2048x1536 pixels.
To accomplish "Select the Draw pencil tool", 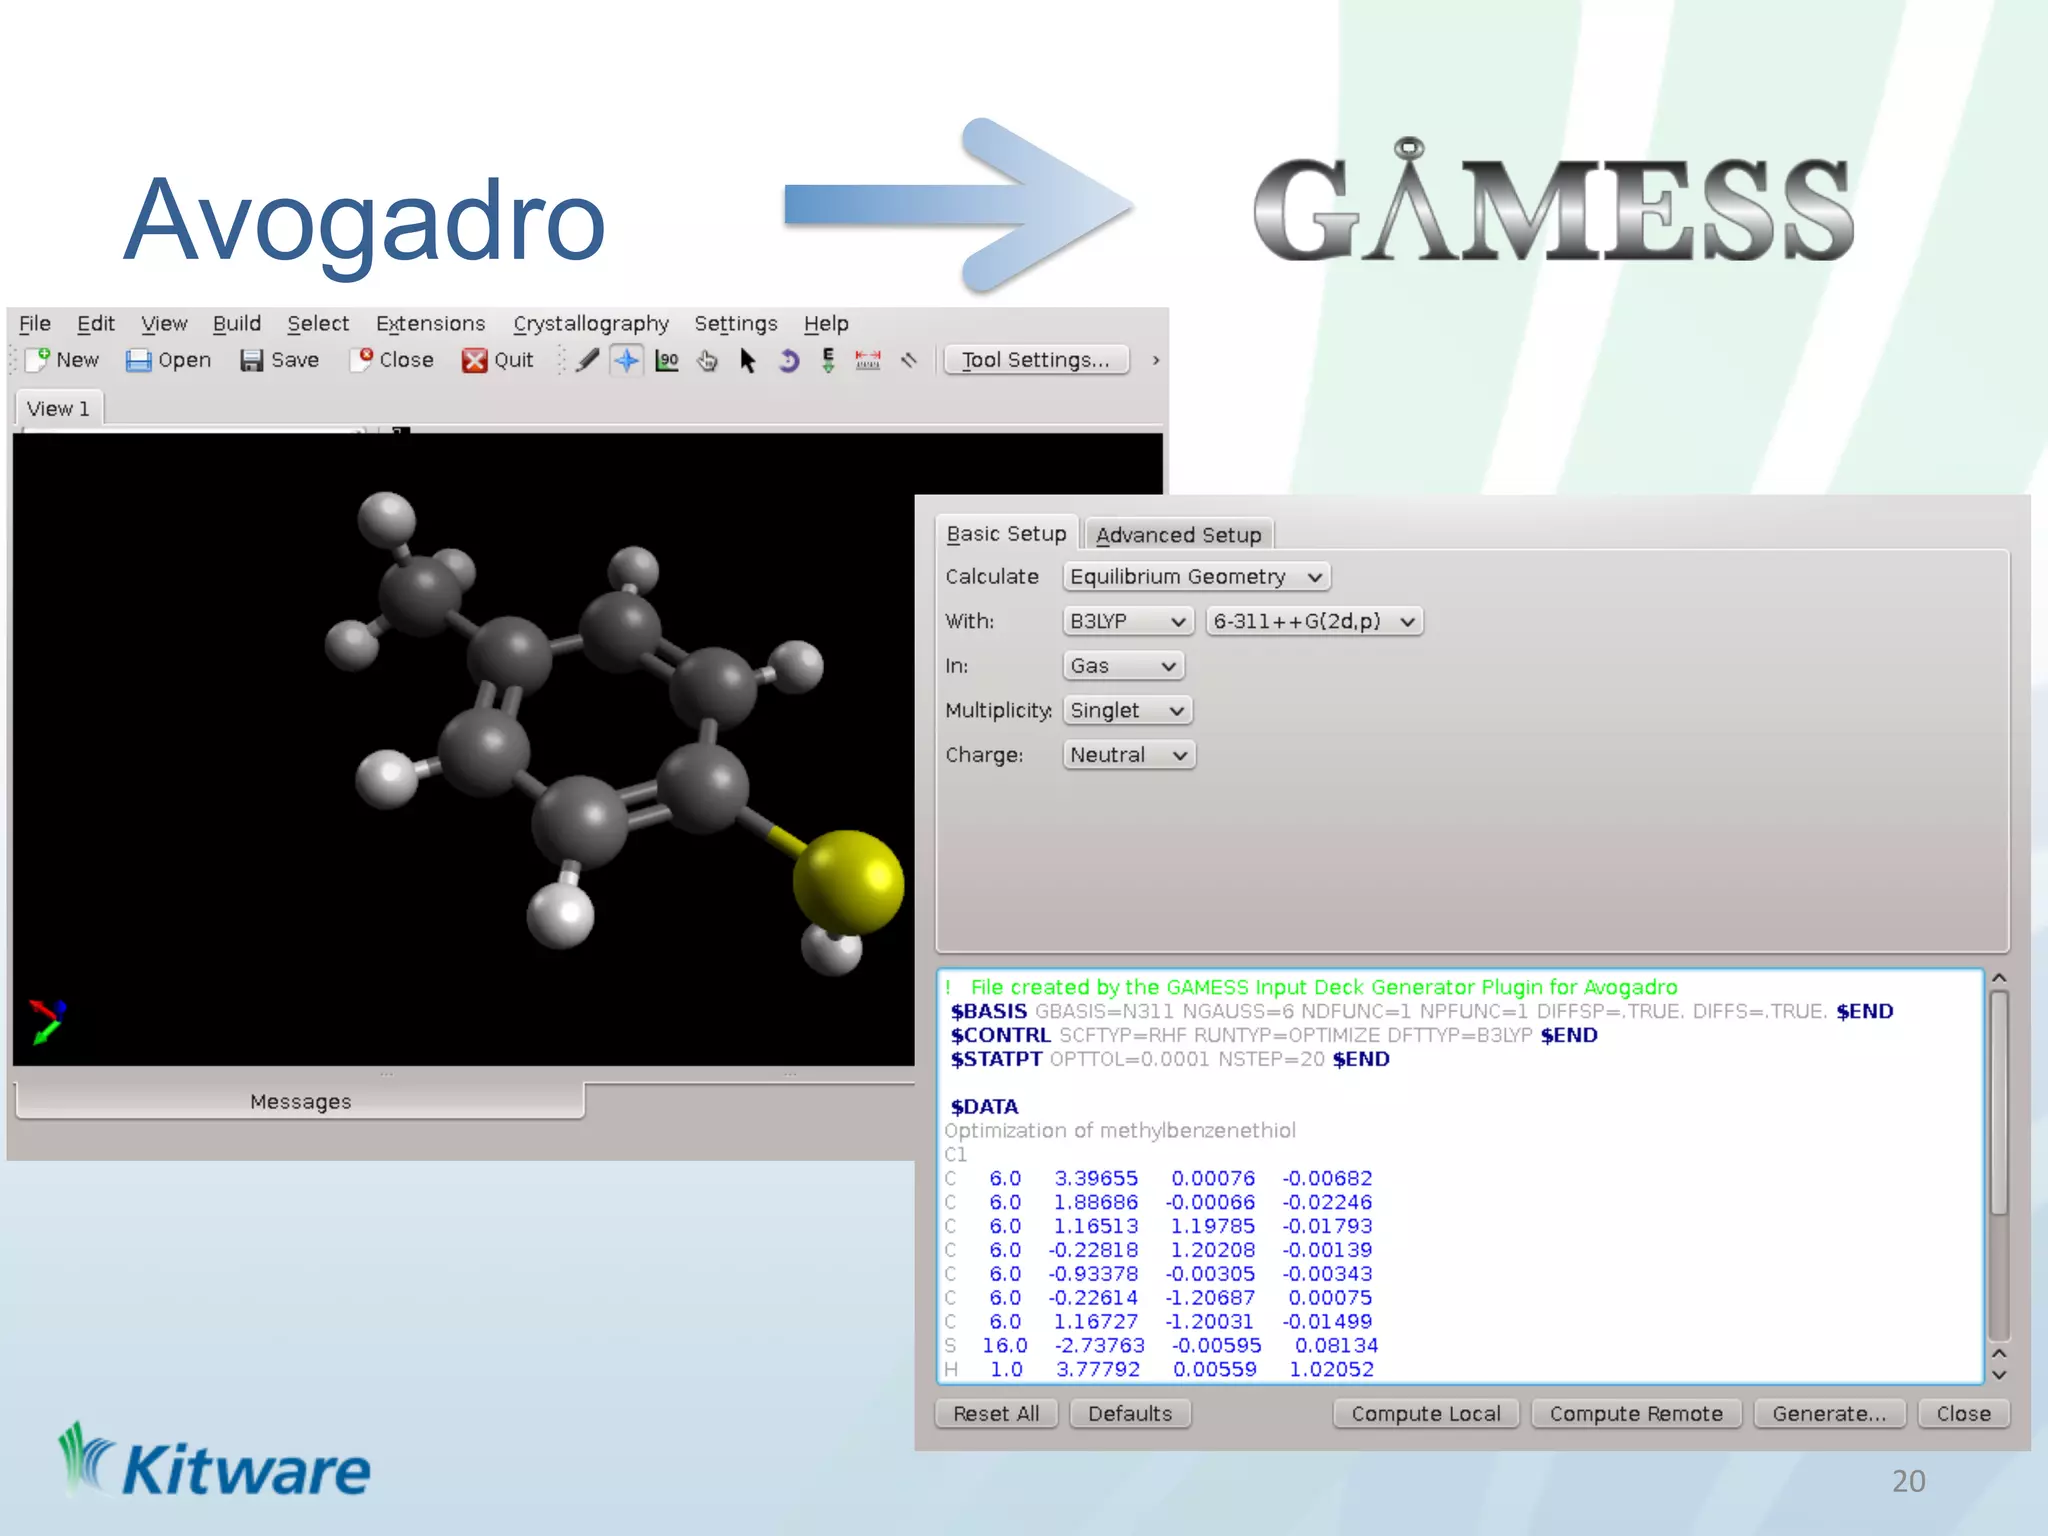I will (x=588, y=360).
